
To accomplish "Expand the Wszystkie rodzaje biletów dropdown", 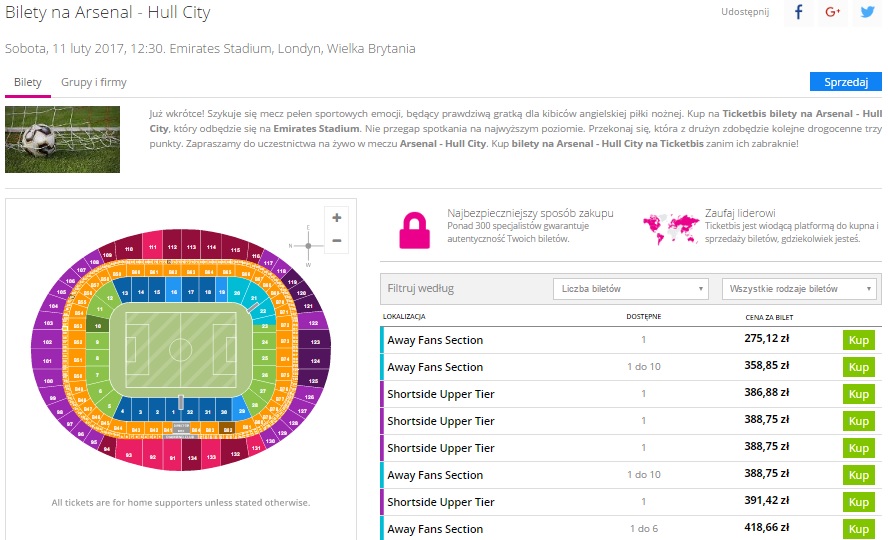I will 799,289.
